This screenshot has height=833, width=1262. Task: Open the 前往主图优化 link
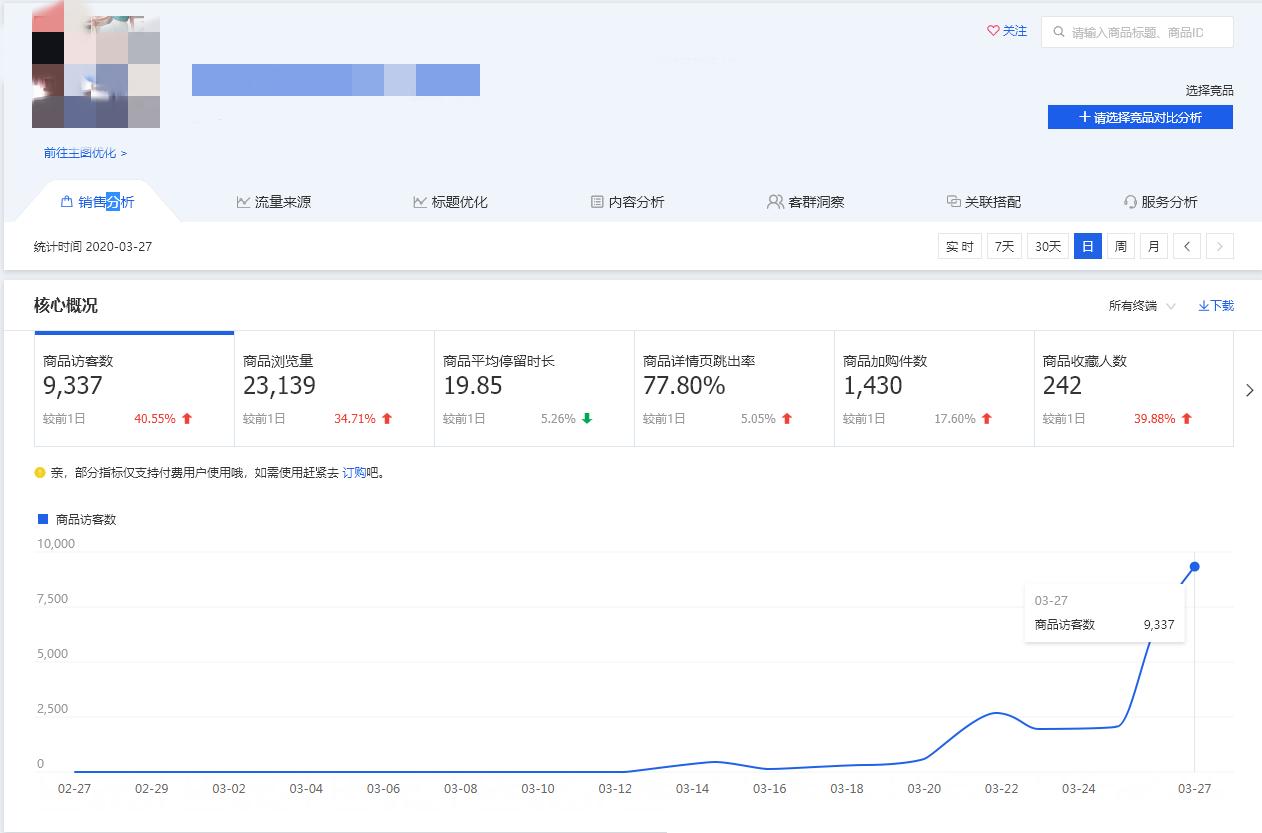[80, 153]
